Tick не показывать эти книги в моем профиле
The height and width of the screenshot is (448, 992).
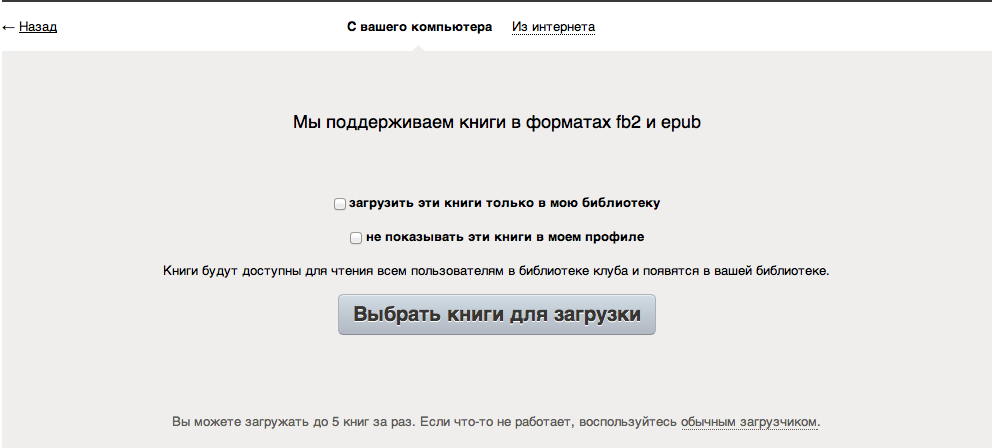click(356, 238)
